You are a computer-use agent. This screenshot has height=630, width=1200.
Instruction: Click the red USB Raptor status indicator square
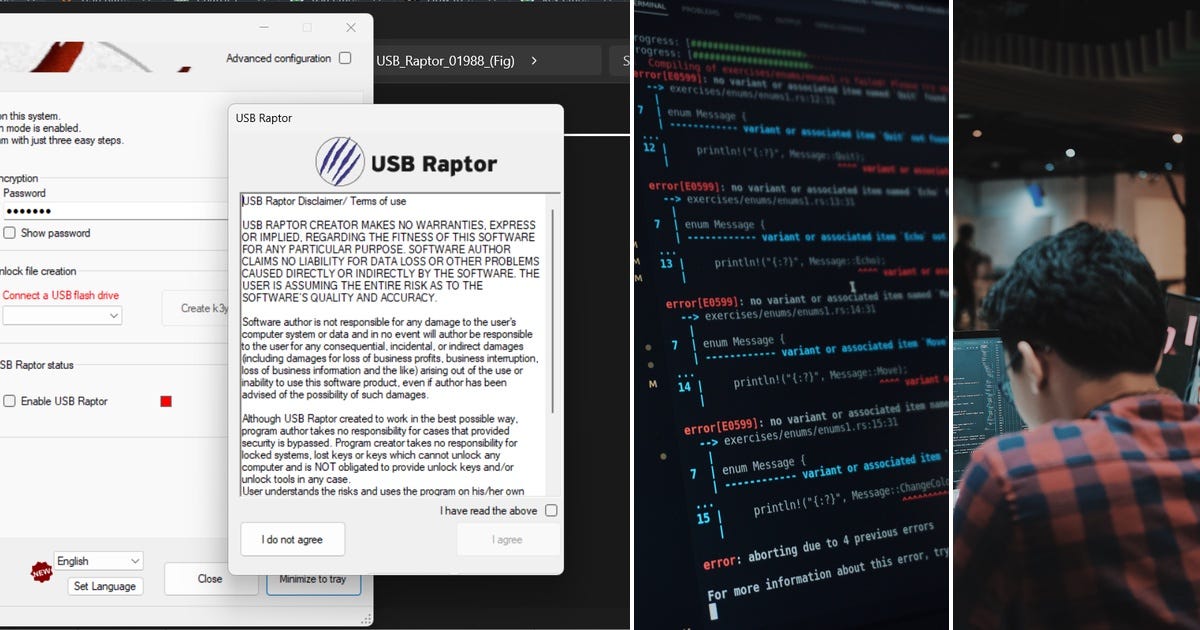coord(164,399)
